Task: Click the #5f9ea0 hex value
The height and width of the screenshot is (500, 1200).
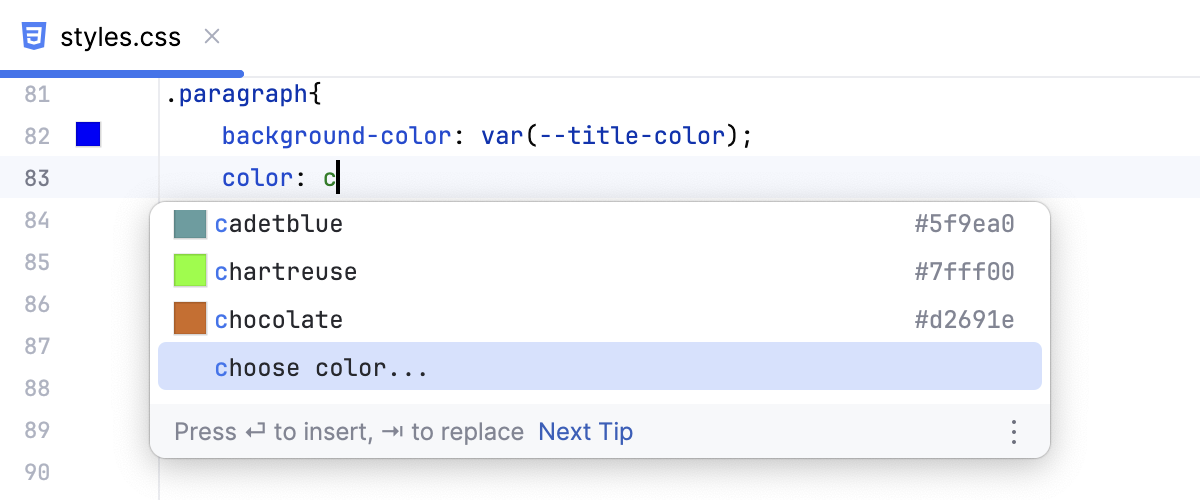Action: tap(965, 224)
